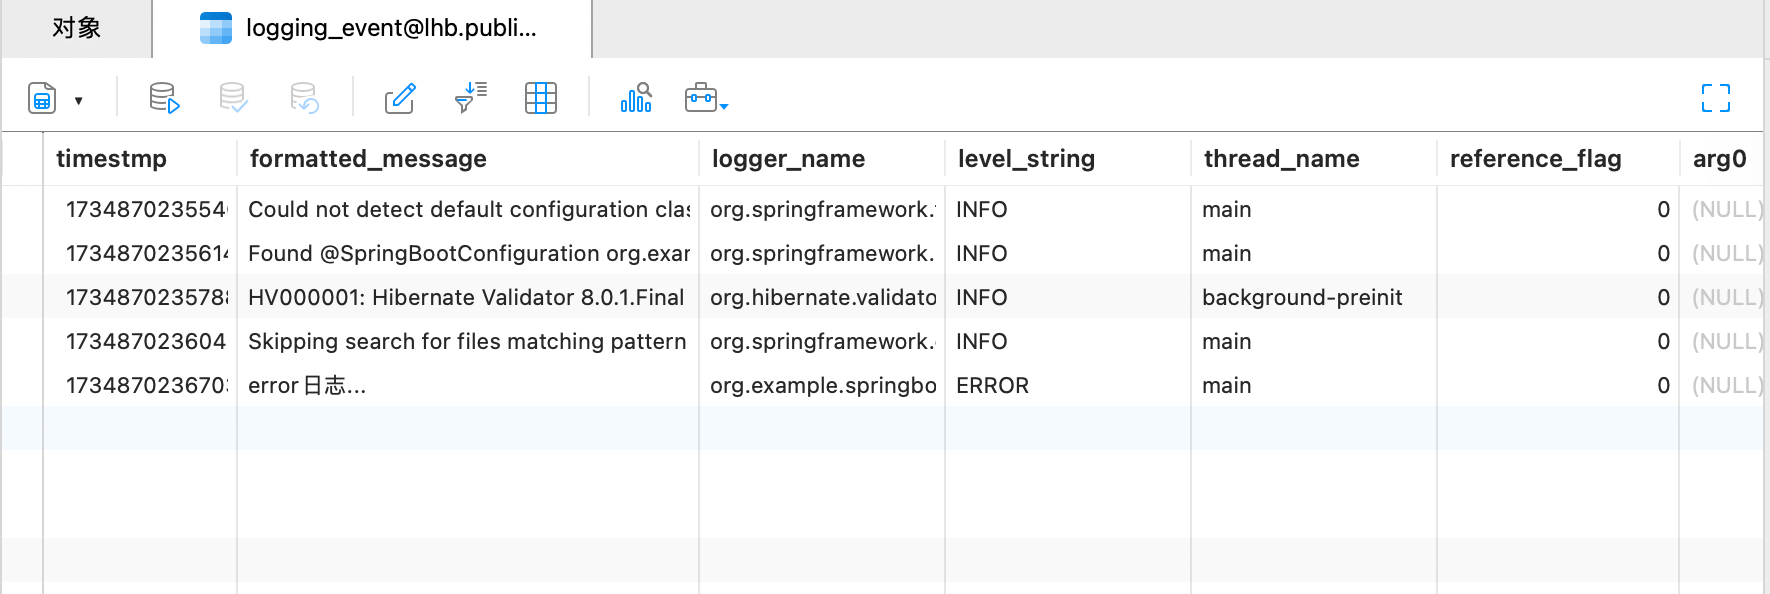Select the 'error 日志...' message cell
The image size is (1770, 594).
pyautogui.click(x=468, y=385)
